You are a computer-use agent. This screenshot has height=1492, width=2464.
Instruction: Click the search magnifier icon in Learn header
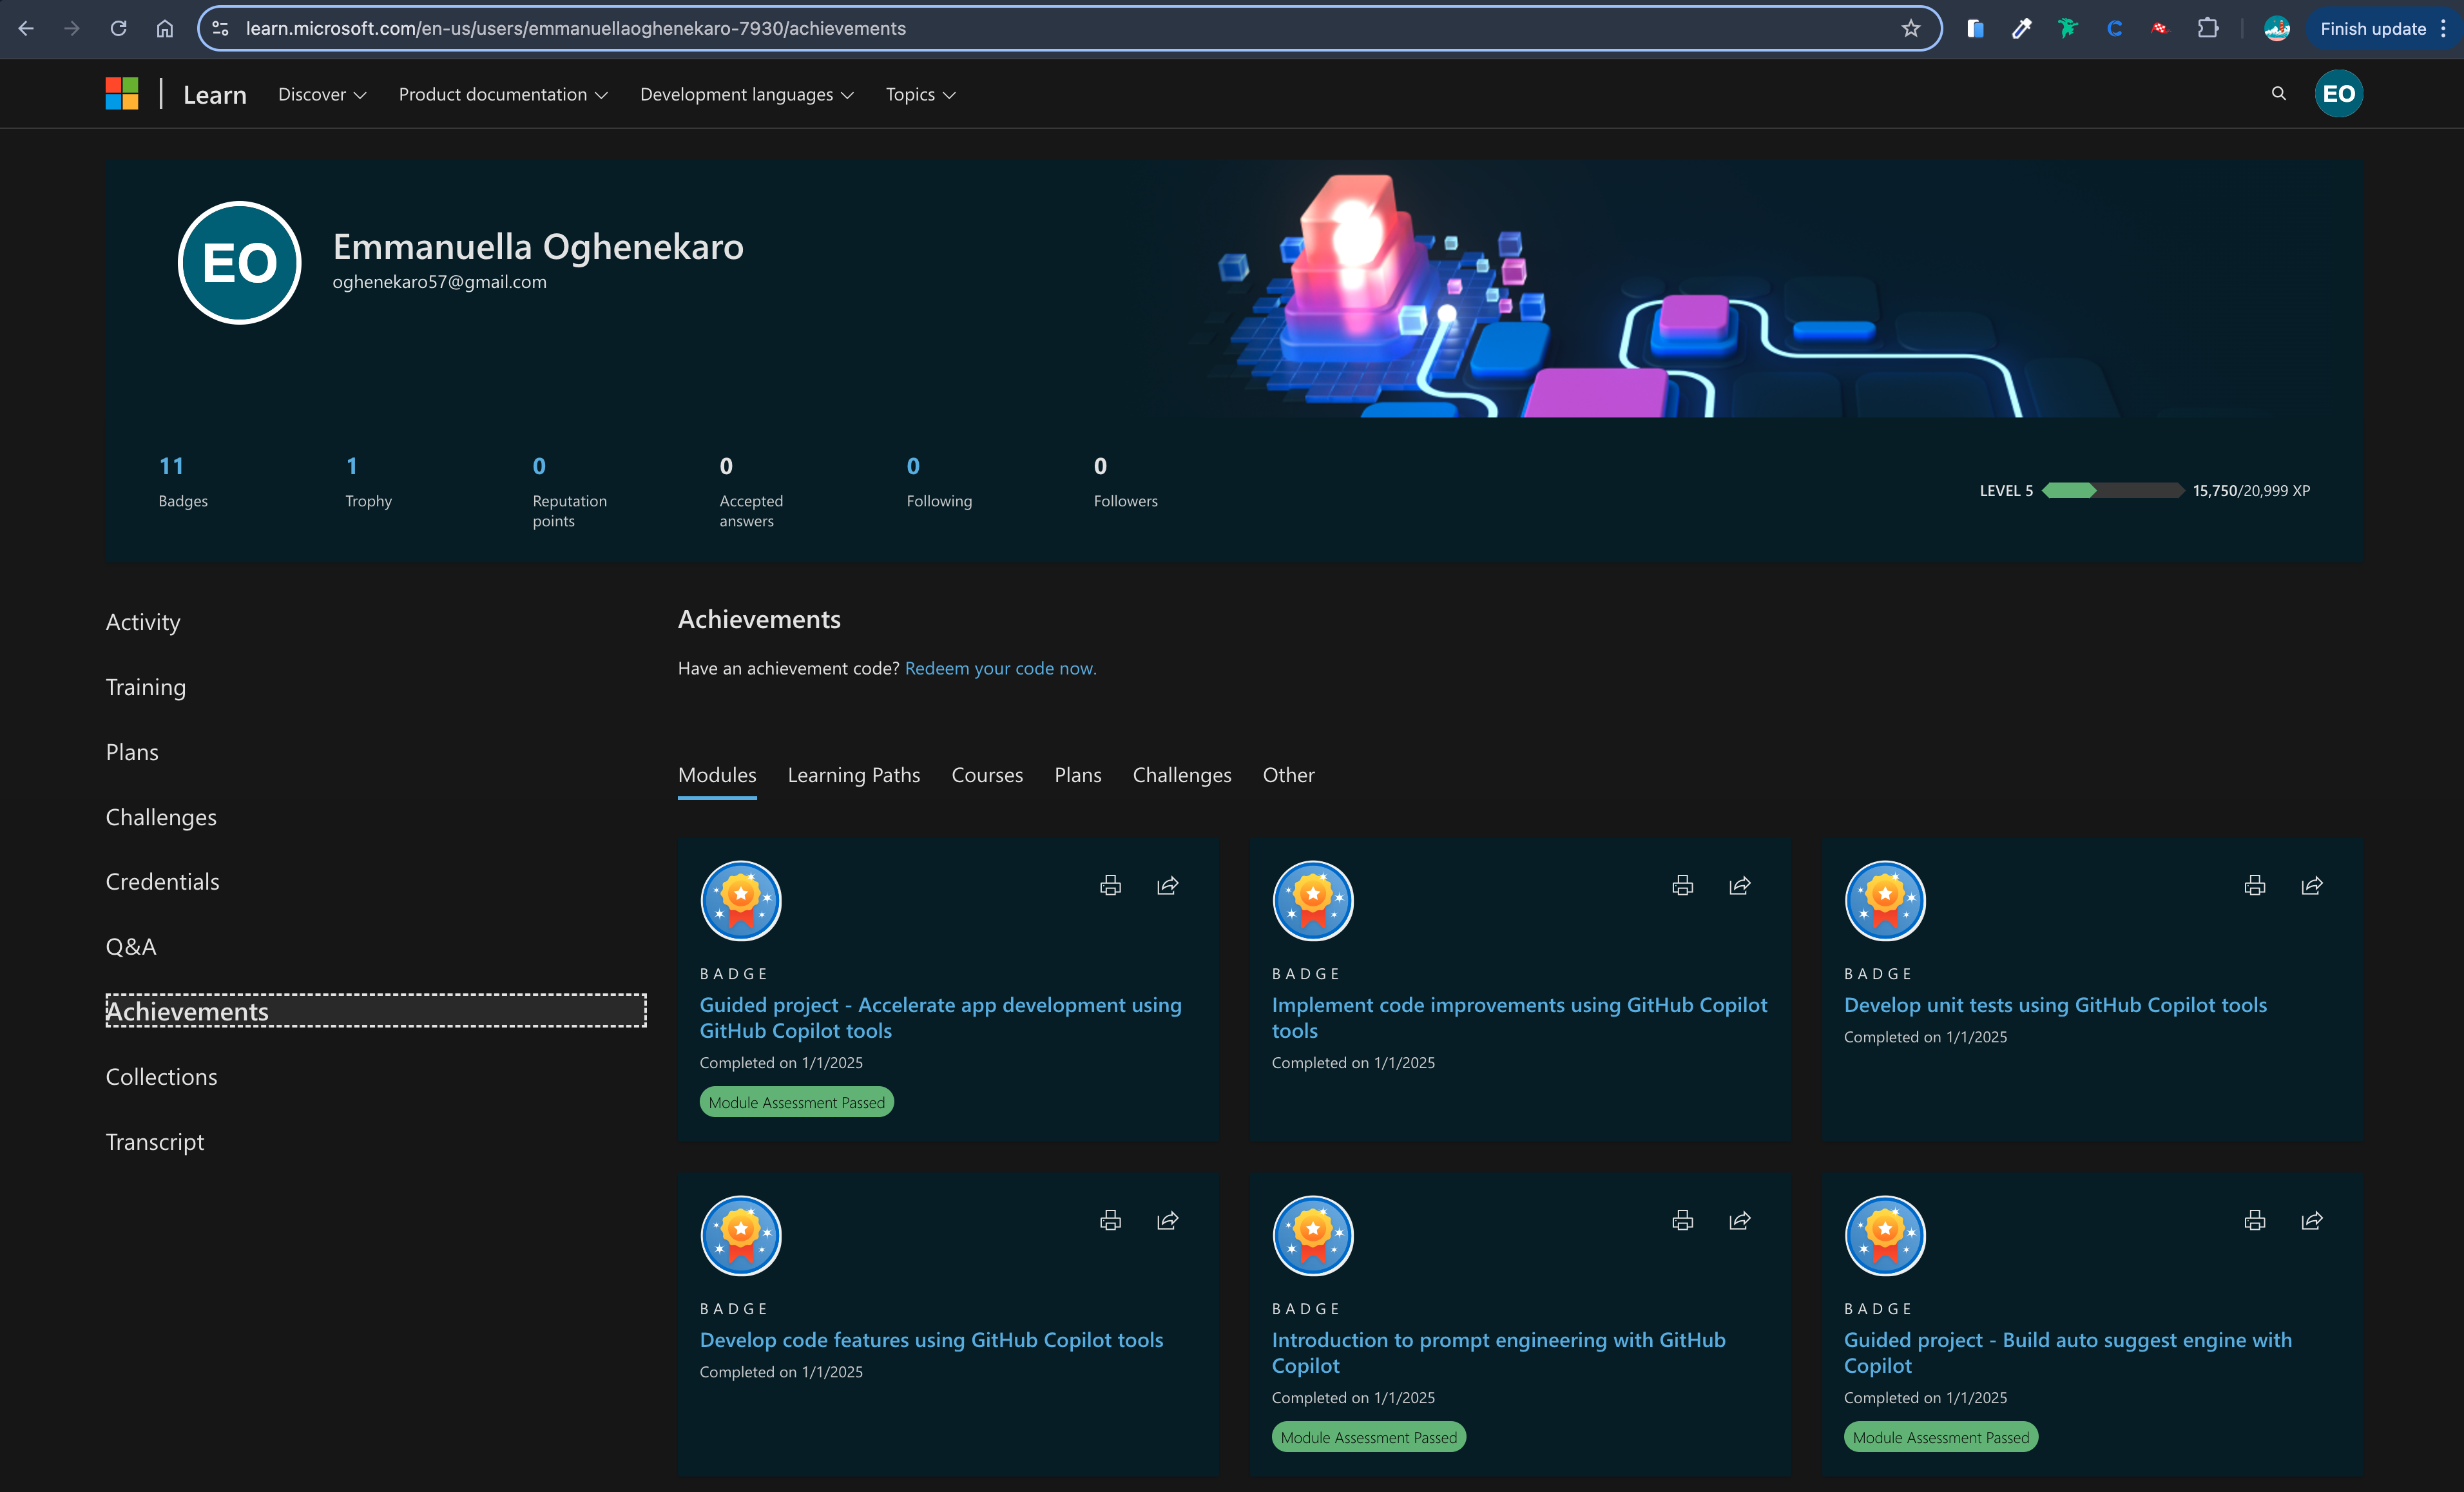[x=2278, y=94]
